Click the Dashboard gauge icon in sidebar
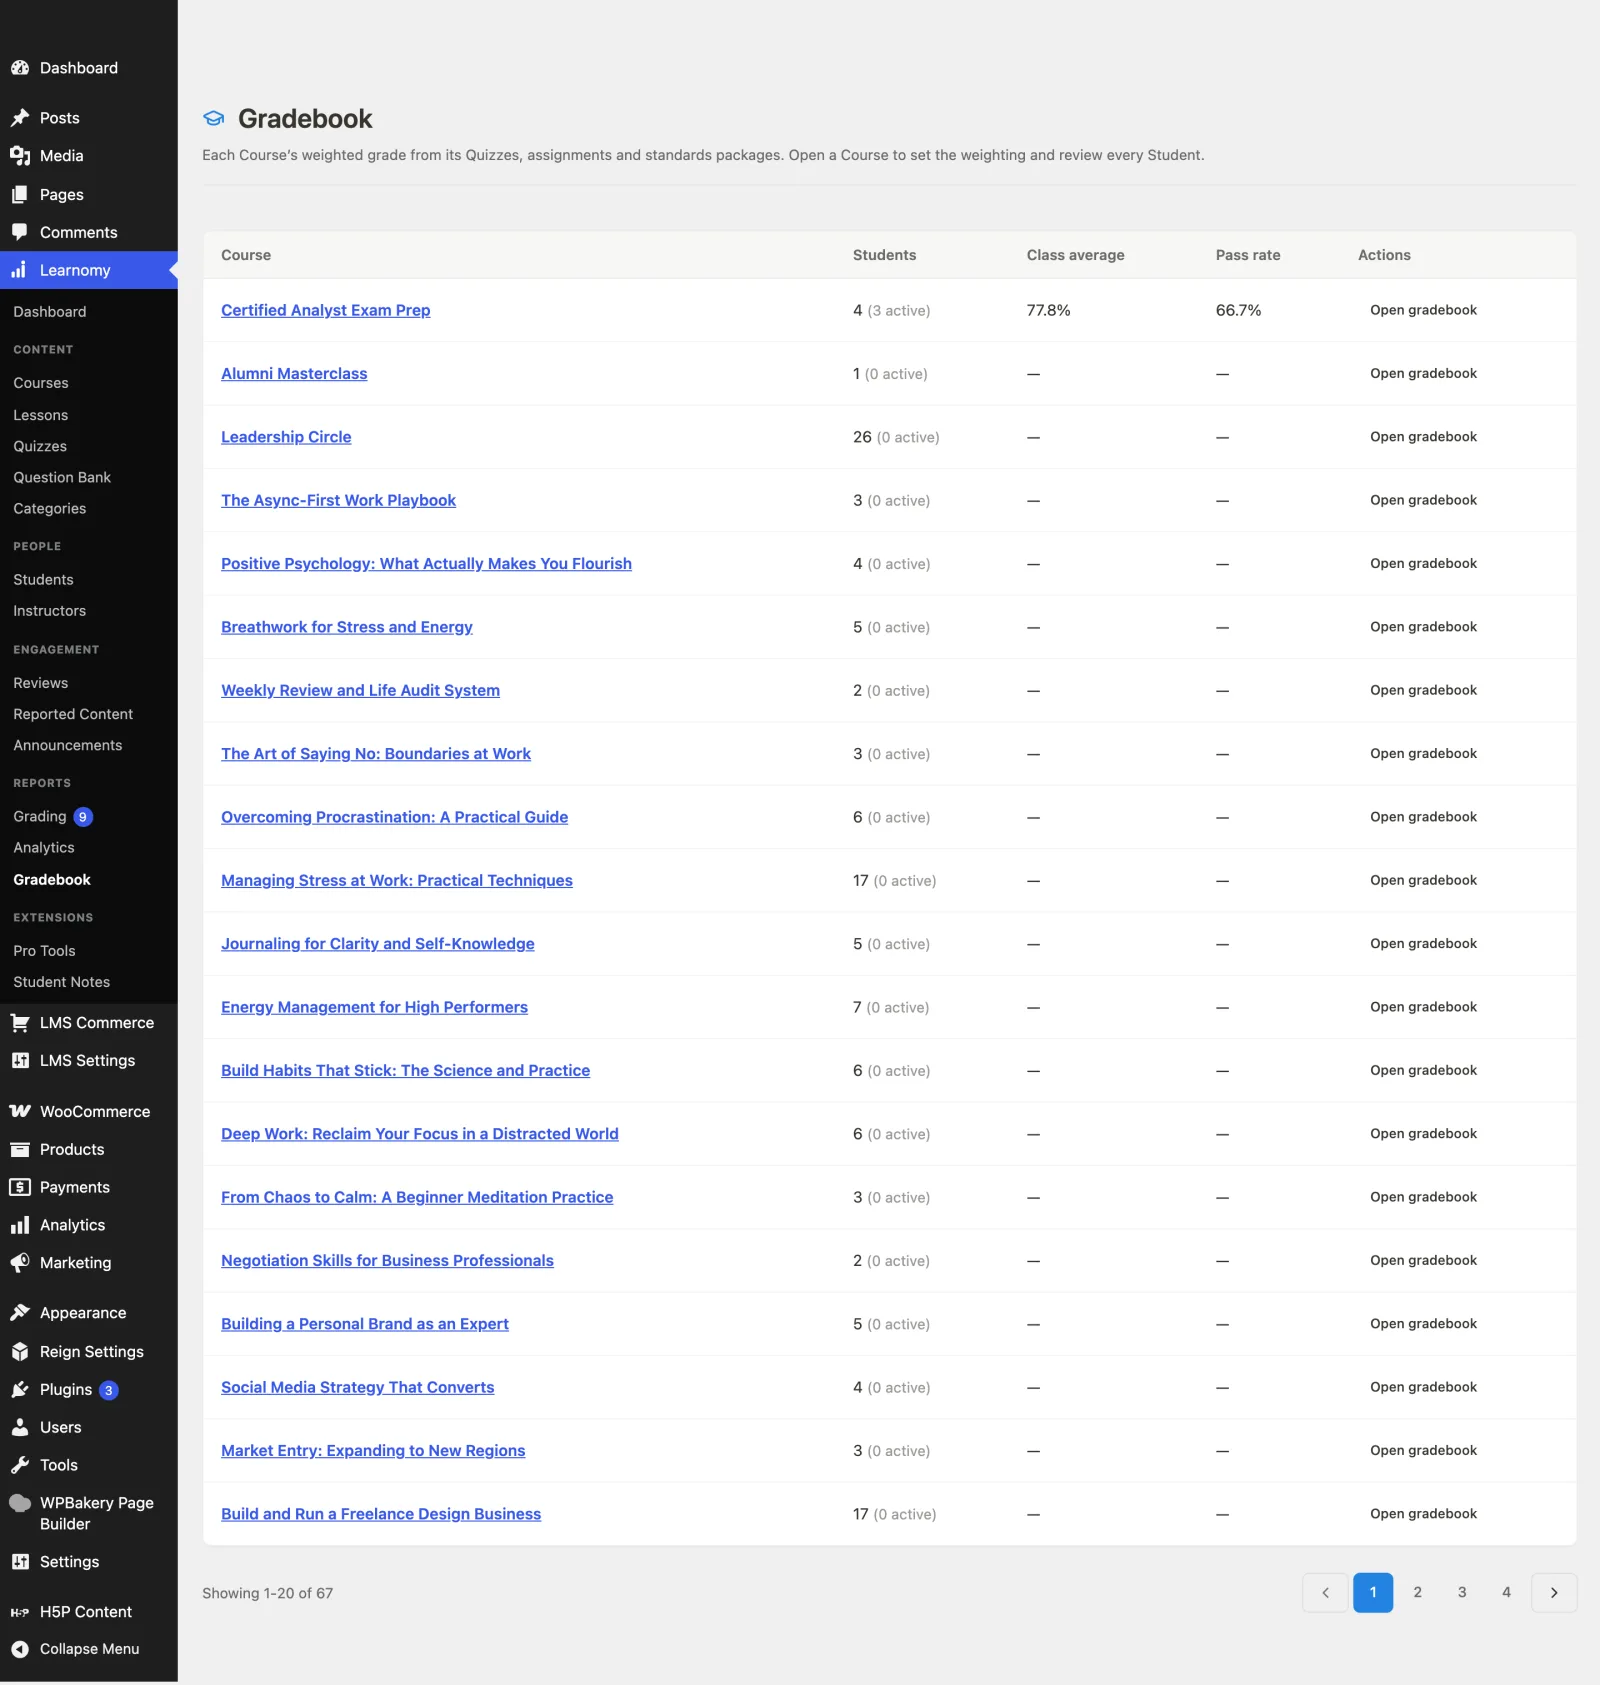1600x1685 pixels. point(20,68)
